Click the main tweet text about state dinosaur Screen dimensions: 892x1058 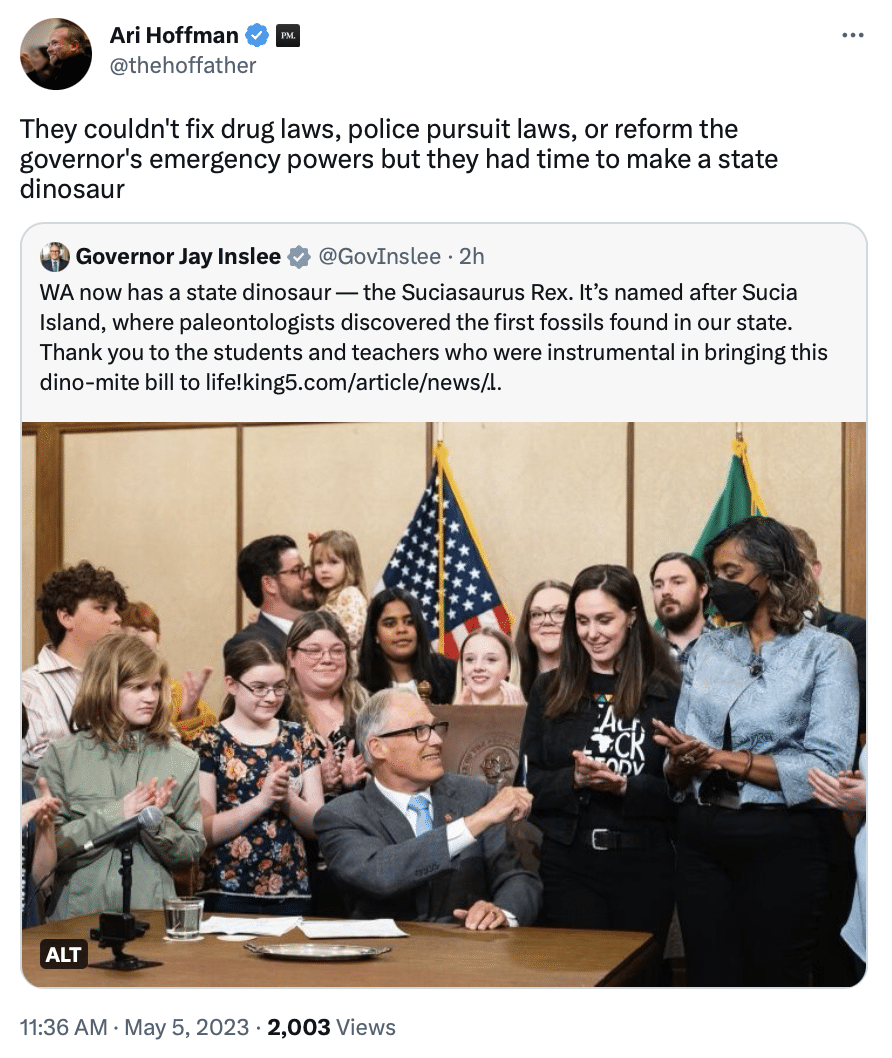coord(399,159)
